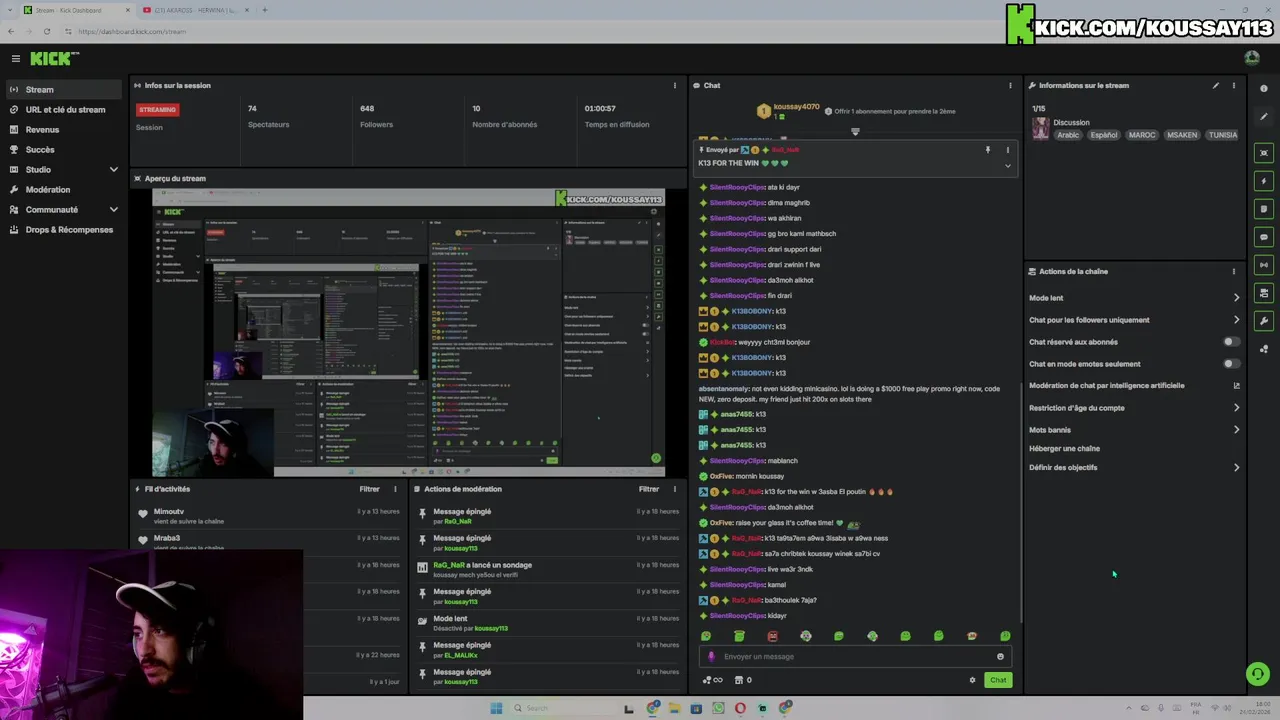Click the speech bubble icon in right rail
The height and width of the screenshot is (720, 1280).
point(1264,237)
